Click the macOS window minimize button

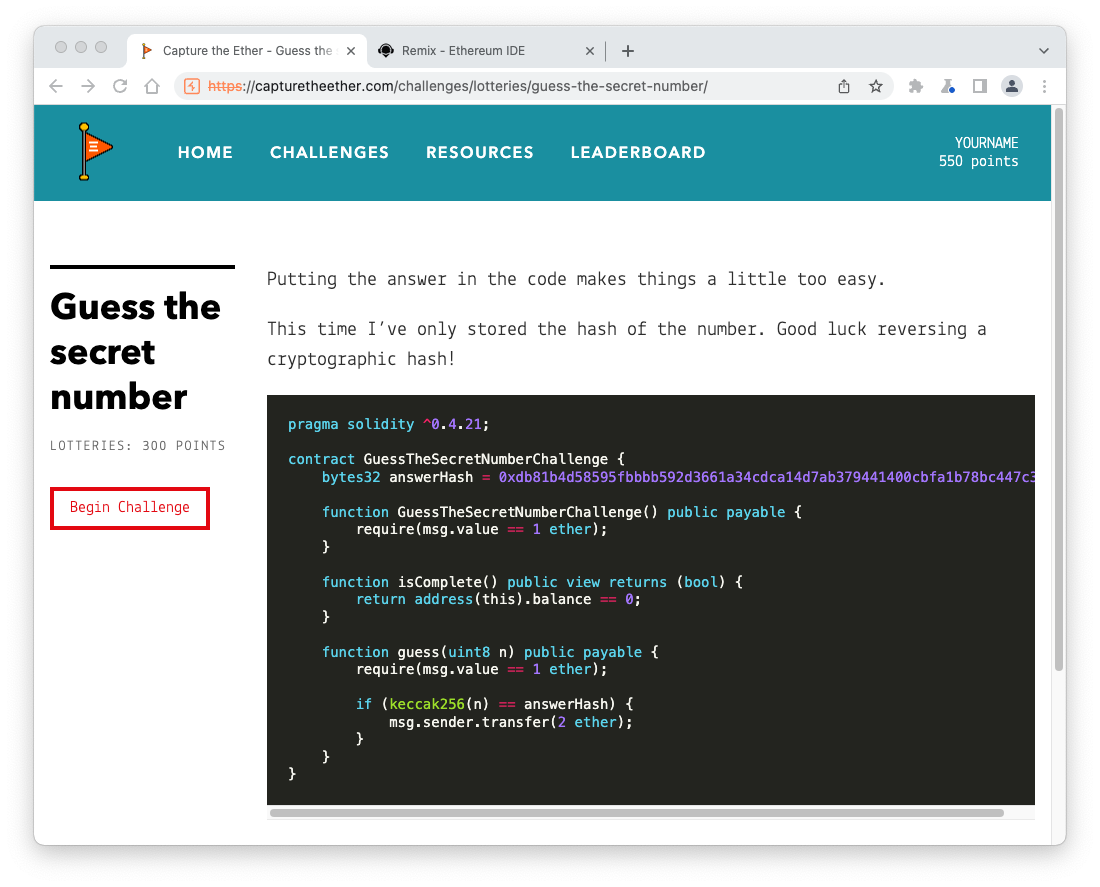(81, 46)
